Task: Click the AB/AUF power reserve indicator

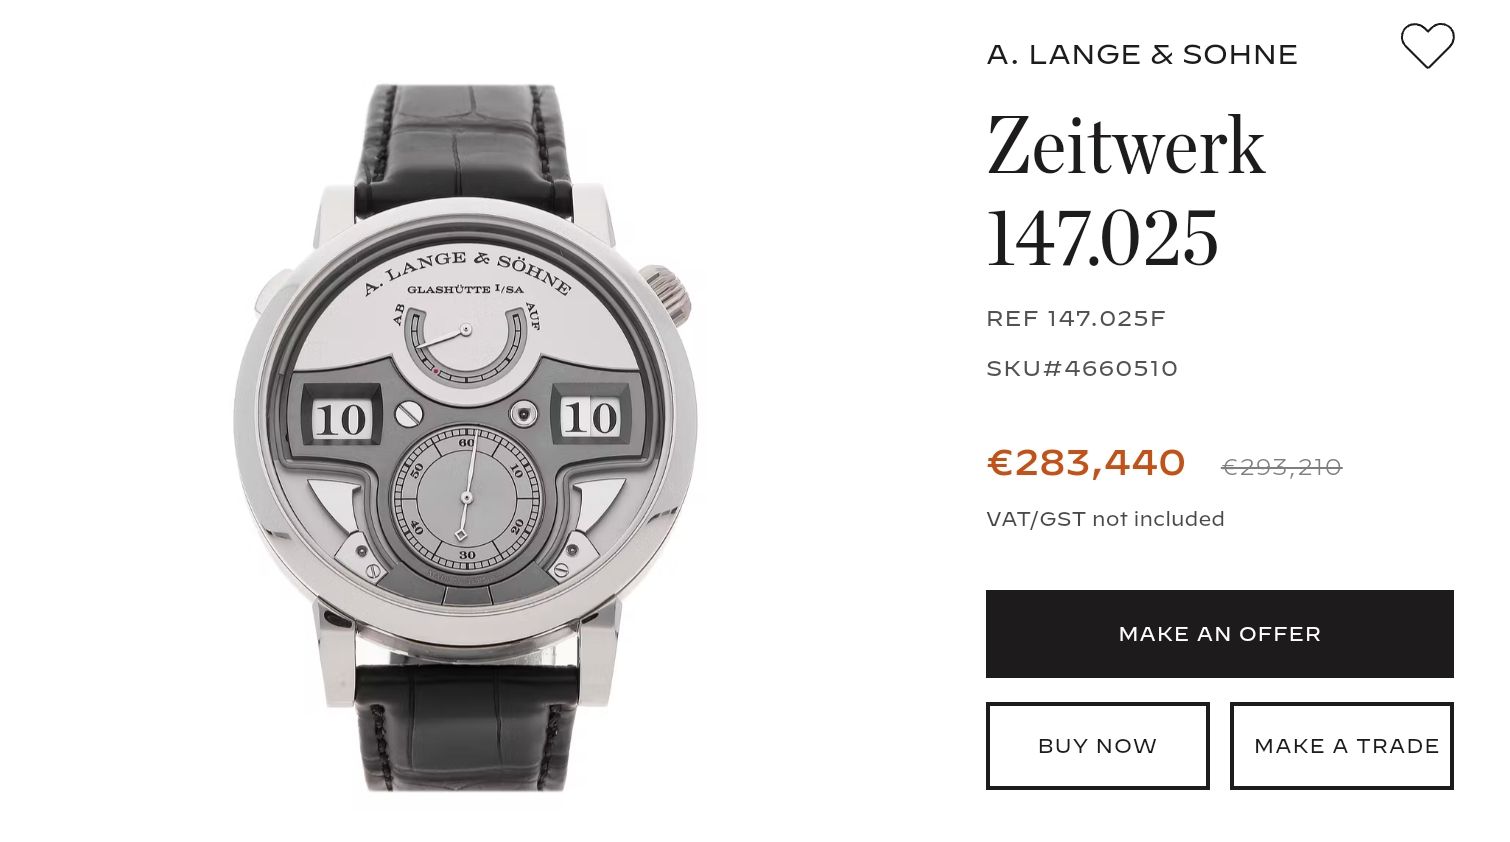Action: coord(466,342)
